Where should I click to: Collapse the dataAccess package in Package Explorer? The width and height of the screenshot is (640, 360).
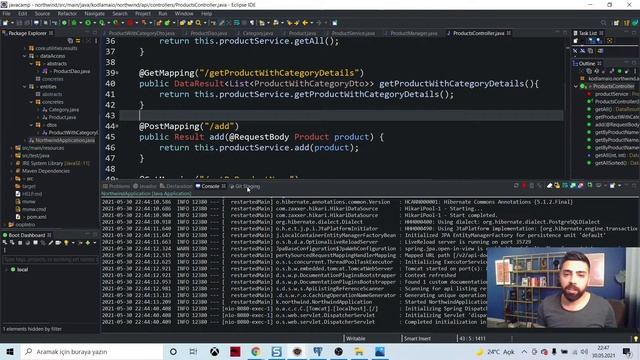[x=25, y=56]
